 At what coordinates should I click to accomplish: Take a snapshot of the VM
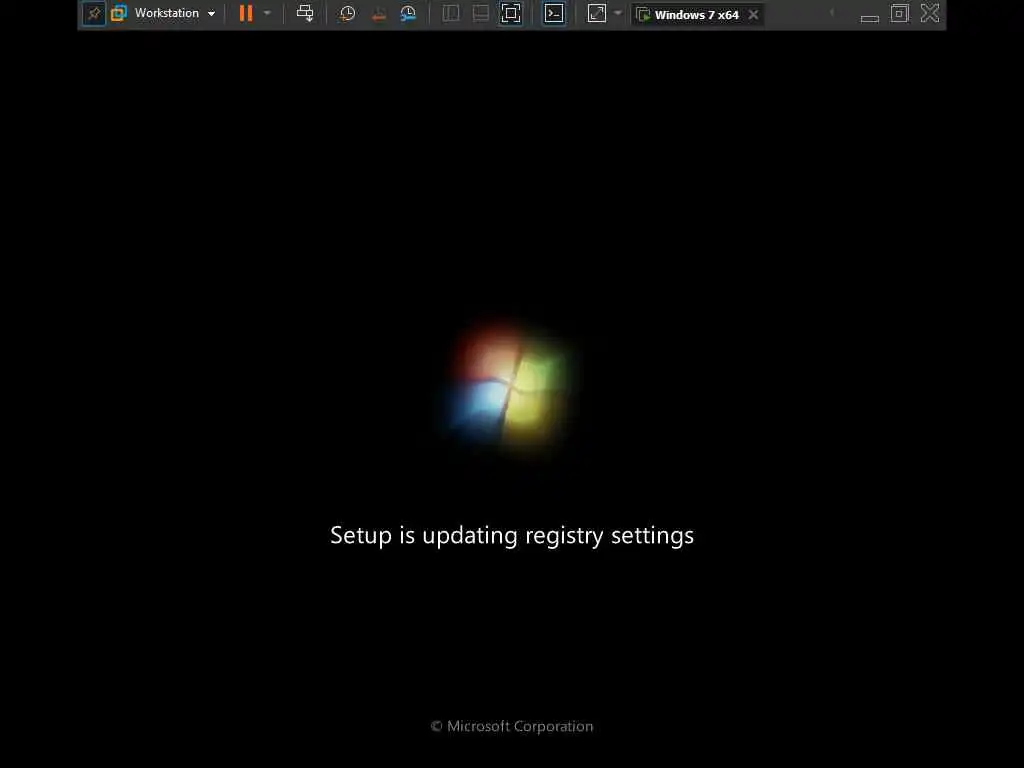pos(347,13)
